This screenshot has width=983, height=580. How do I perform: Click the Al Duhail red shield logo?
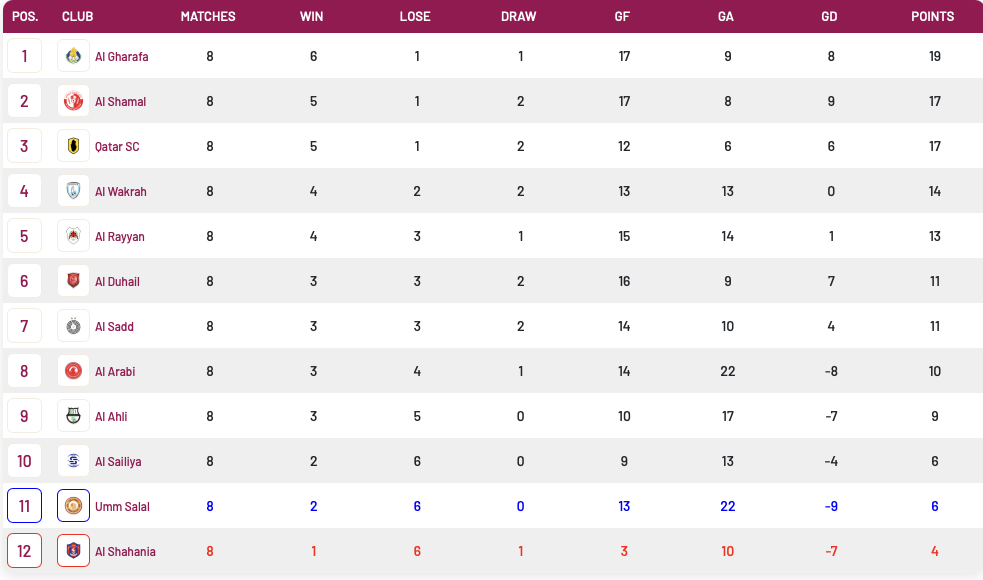click(x=73, y=281)
